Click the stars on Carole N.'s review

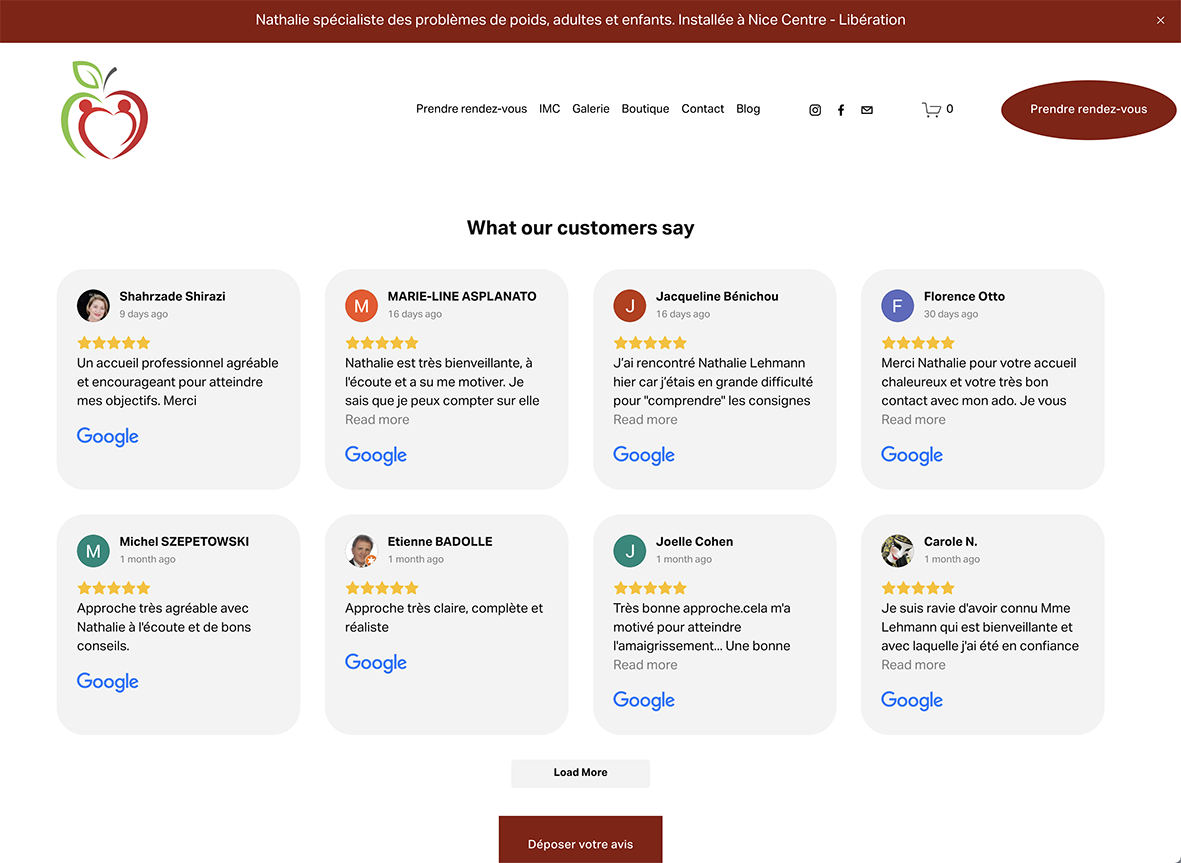point(918,588)
